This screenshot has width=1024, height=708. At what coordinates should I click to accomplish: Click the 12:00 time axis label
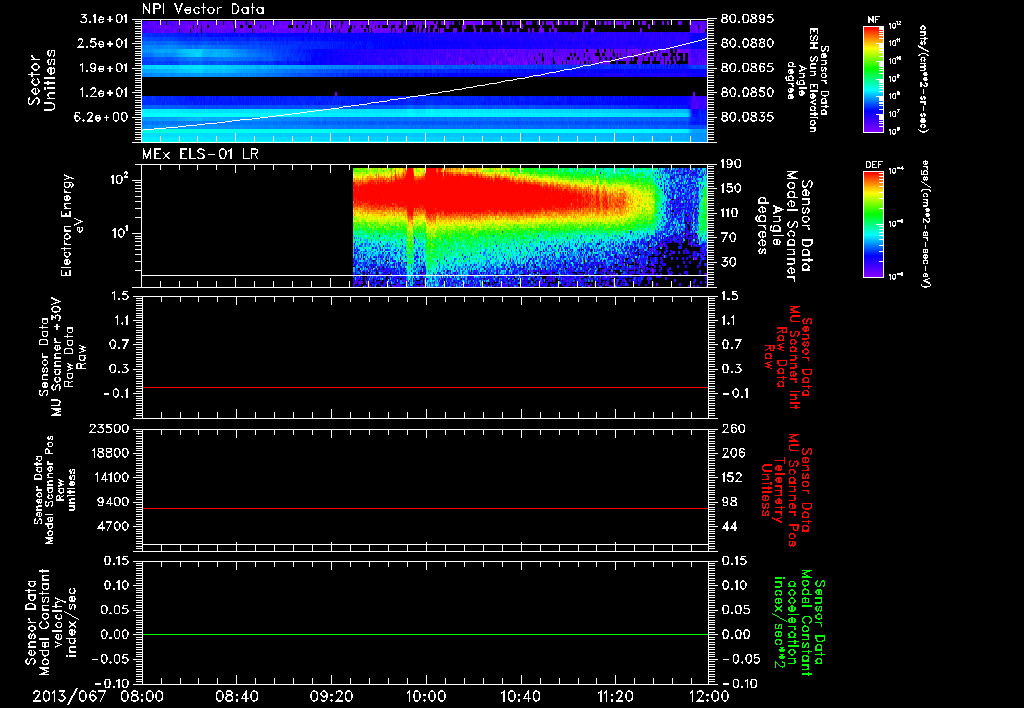tap(709, 696)
